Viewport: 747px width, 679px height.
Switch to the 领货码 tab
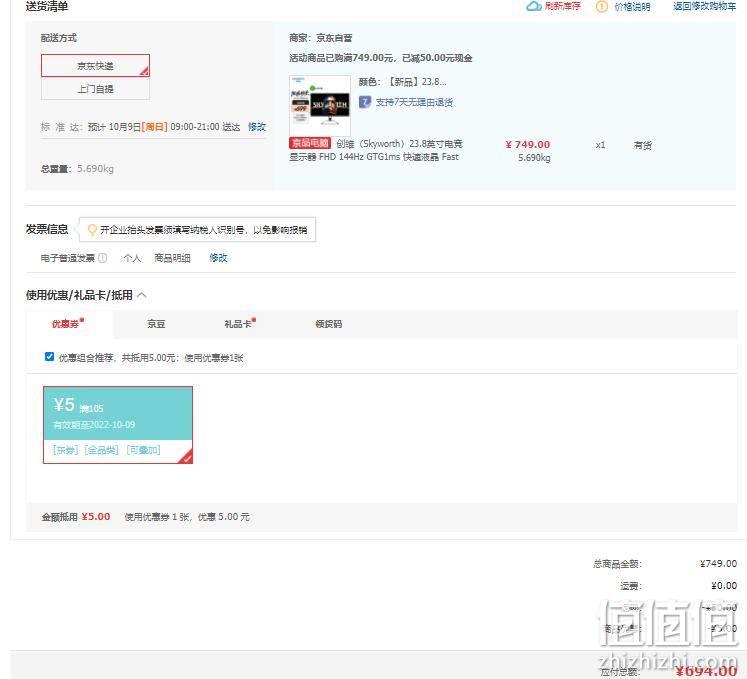(x=329, y=324)
